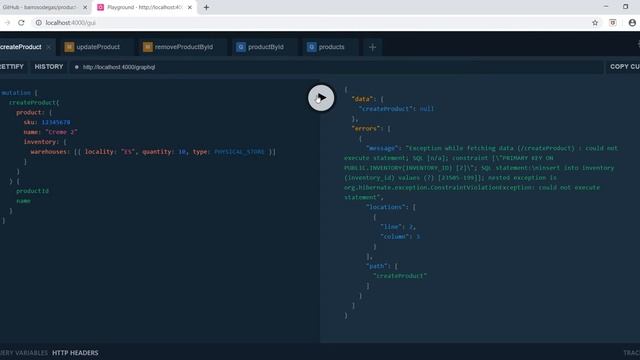Switch to the updateProduct tab

(x=98, y=47)
